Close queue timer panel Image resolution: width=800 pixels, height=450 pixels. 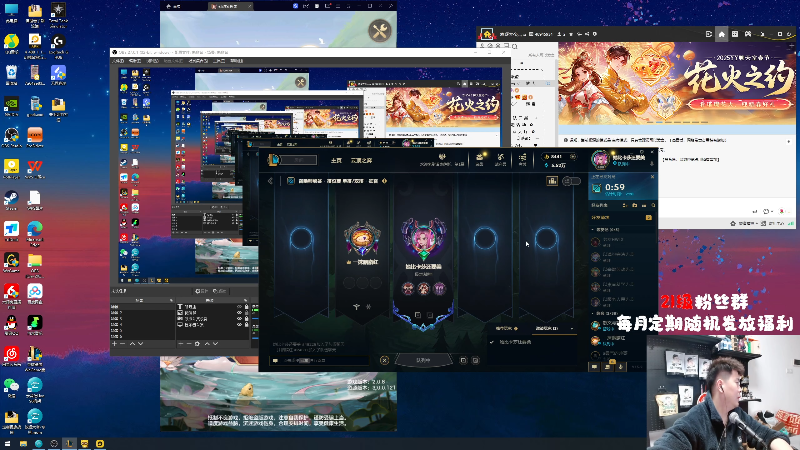tap(652, 177)
